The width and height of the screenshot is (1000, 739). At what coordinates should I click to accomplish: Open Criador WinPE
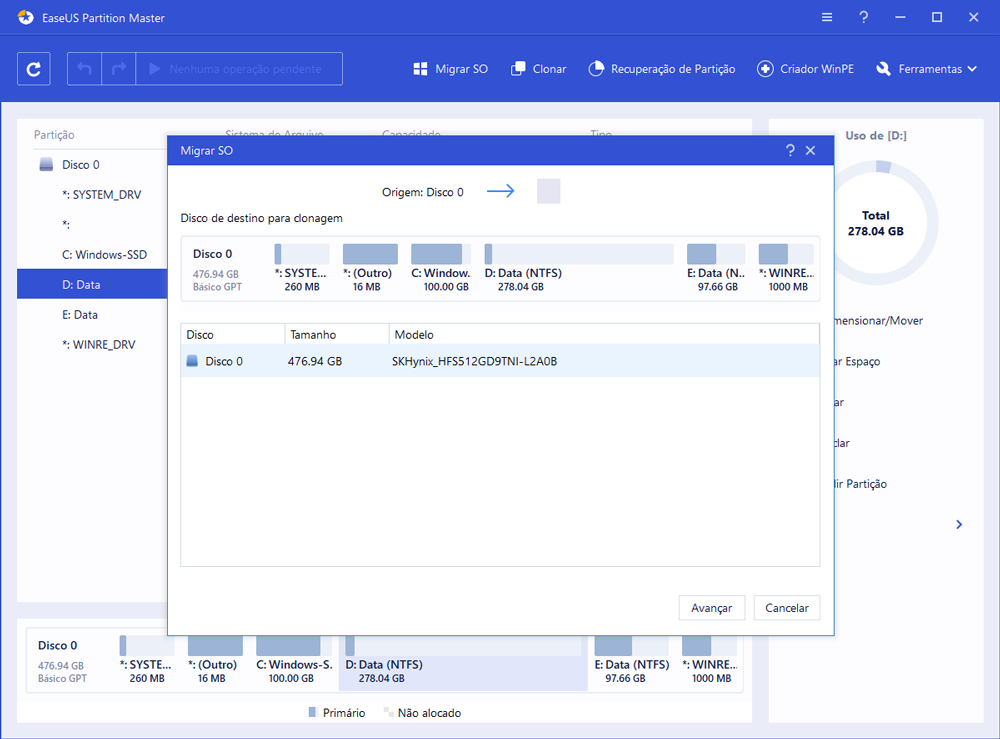[x=805, y=69]
